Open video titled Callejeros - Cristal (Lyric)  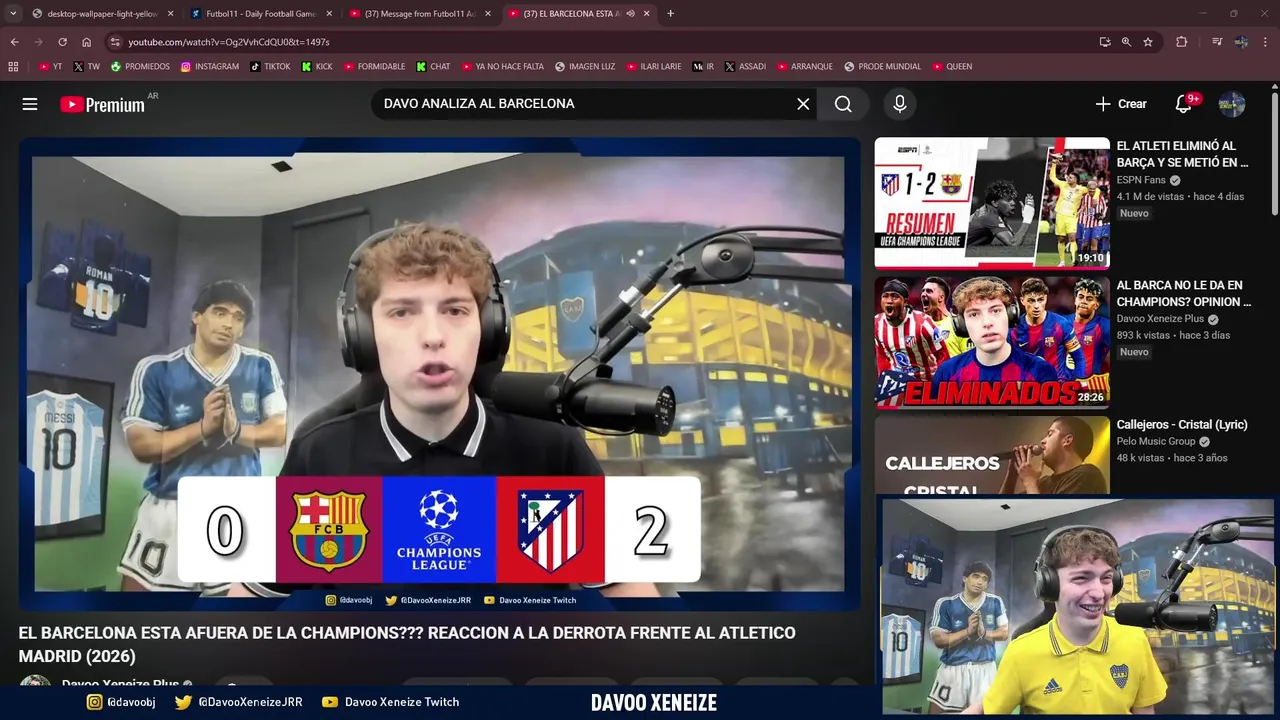1182,425
